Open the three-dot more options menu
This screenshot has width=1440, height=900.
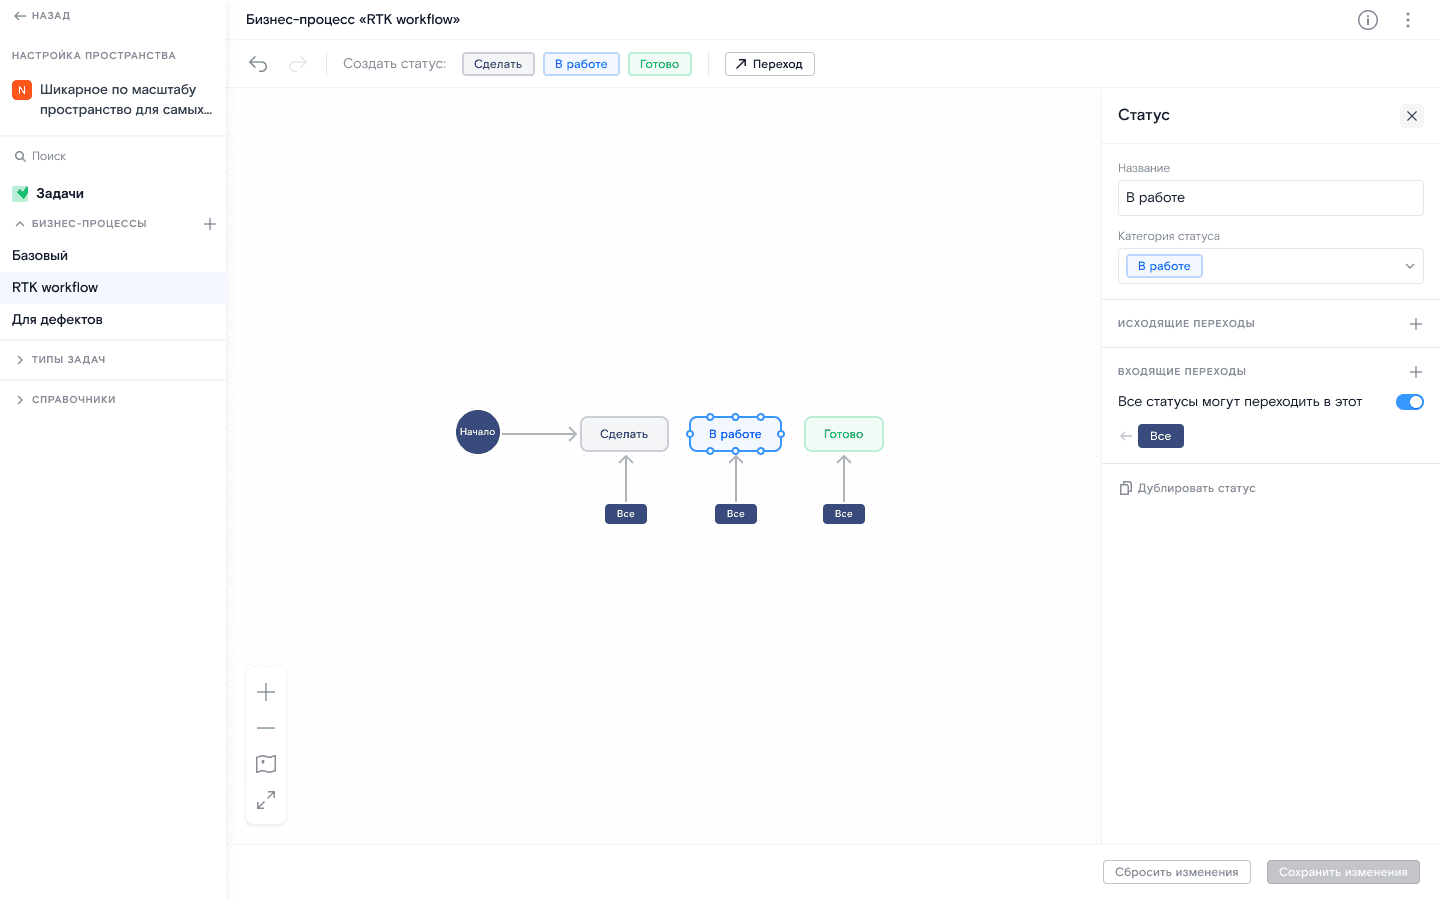pyautogui.click(x=1408, y=20)
